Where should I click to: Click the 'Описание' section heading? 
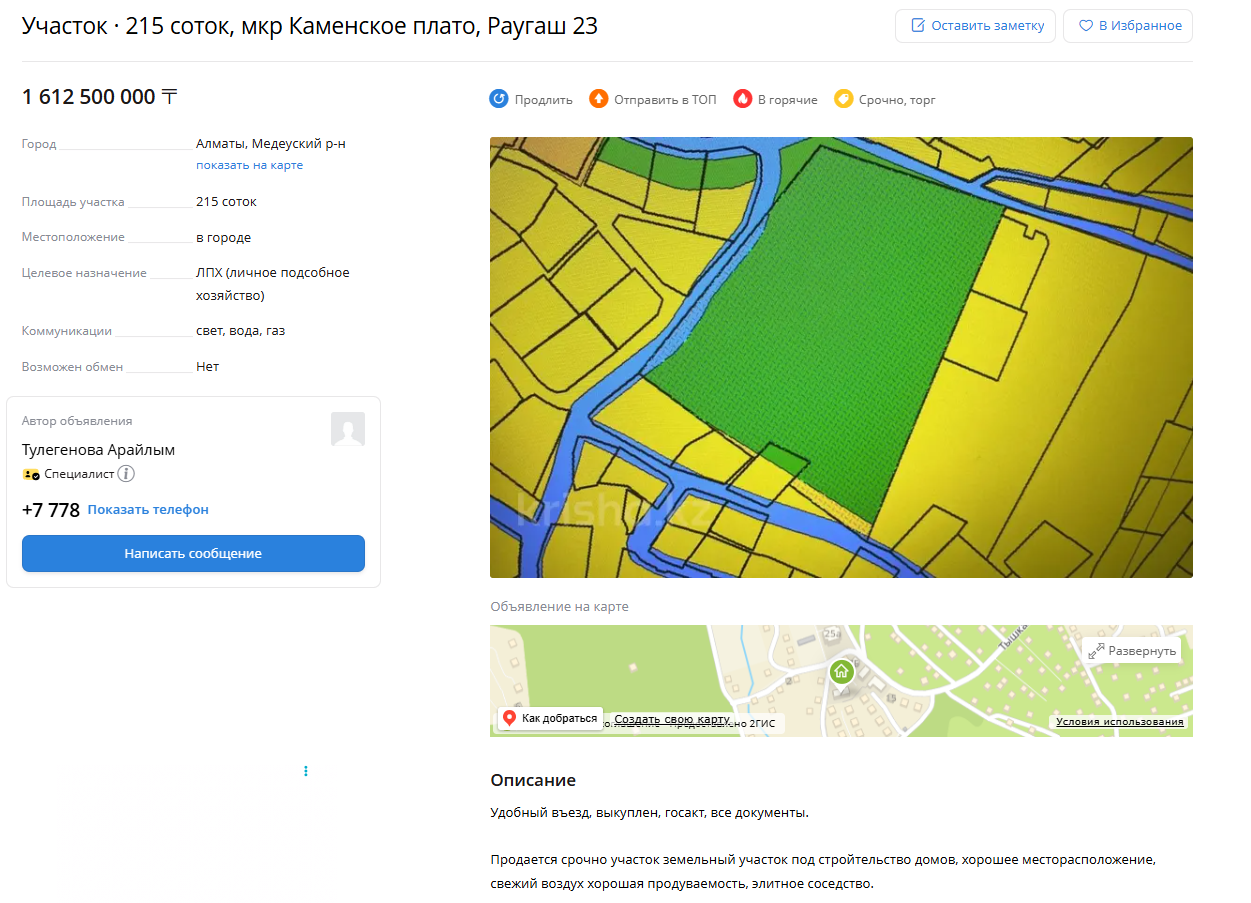tap(533, 781)
